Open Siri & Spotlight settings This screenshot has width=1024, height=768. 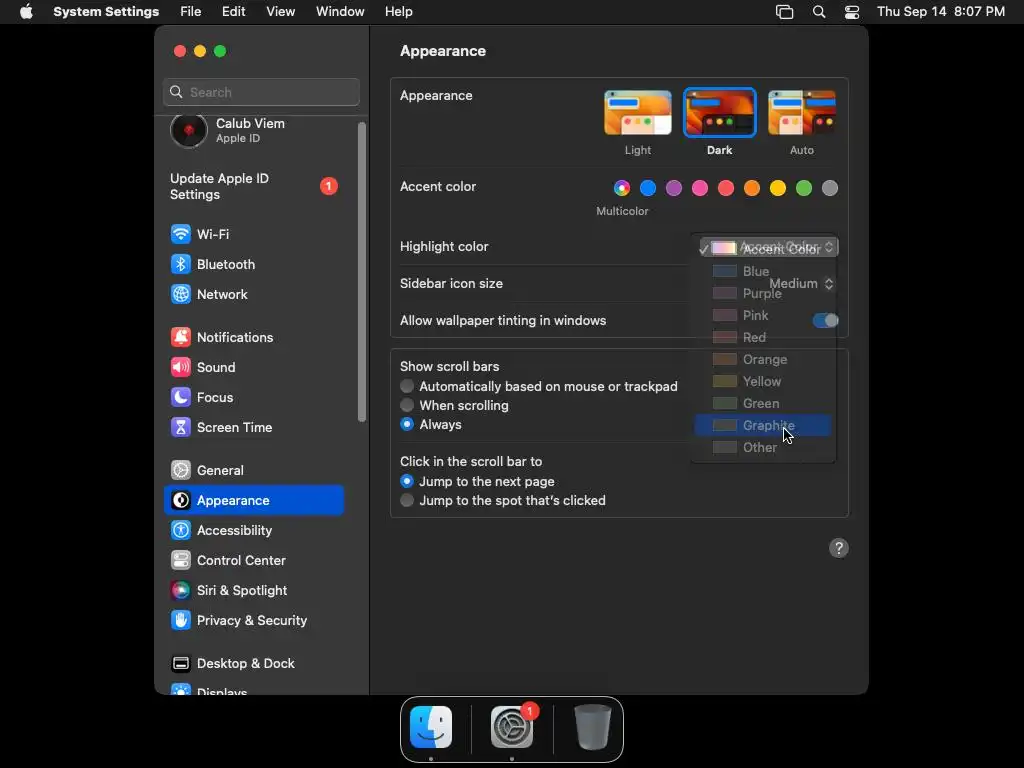(253, 590)
